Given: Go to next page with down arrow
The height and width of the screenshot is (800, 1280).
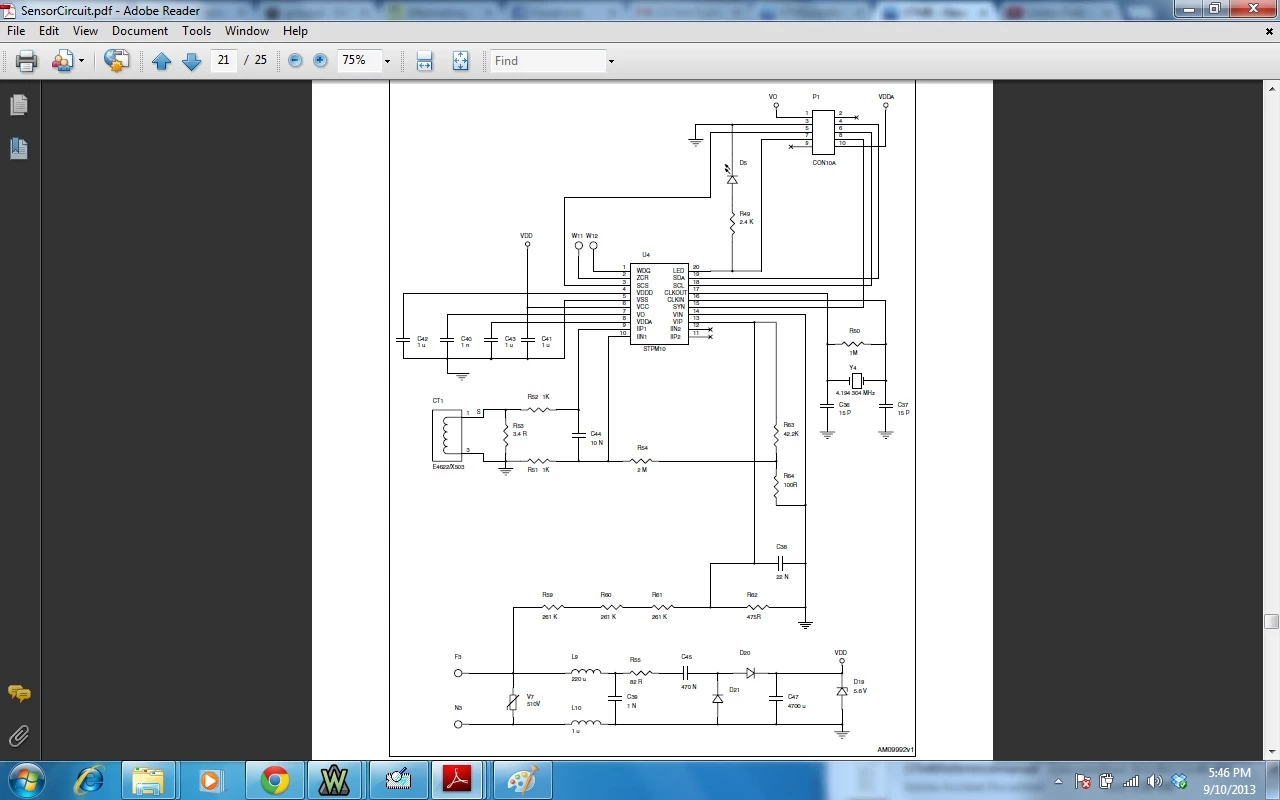Looking at the screenshot, I should (x=191, y=61).
